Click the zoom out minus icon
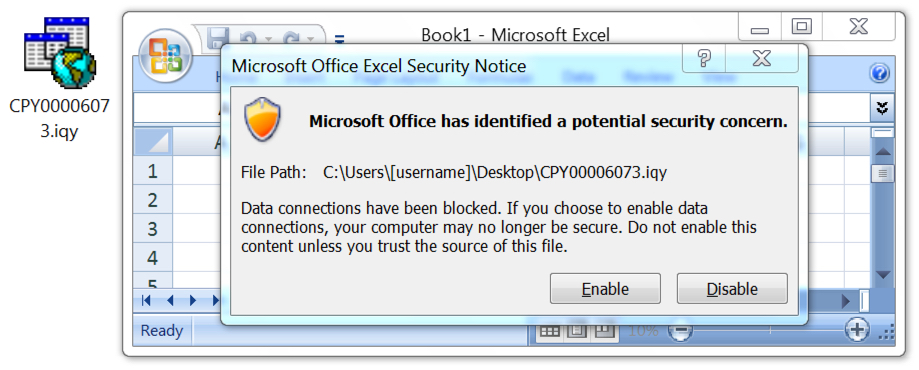Viewport: 919px width, 370px height. click(680, 332)
